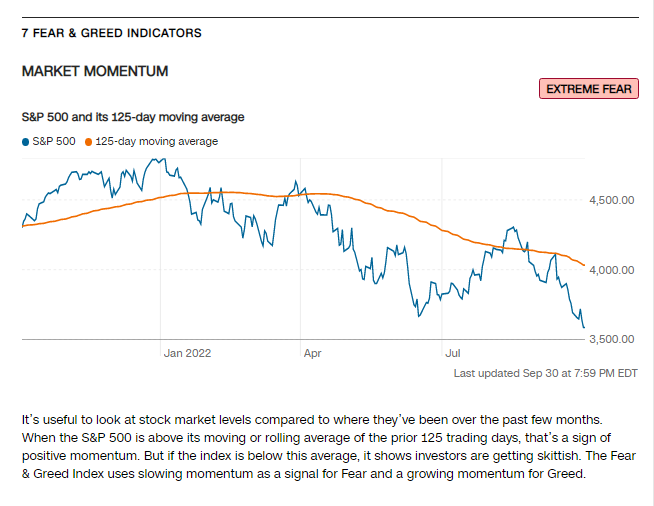Click the horizontal rule above the indicators heading
Screen dimensions: 654x506
coord(327,11)
